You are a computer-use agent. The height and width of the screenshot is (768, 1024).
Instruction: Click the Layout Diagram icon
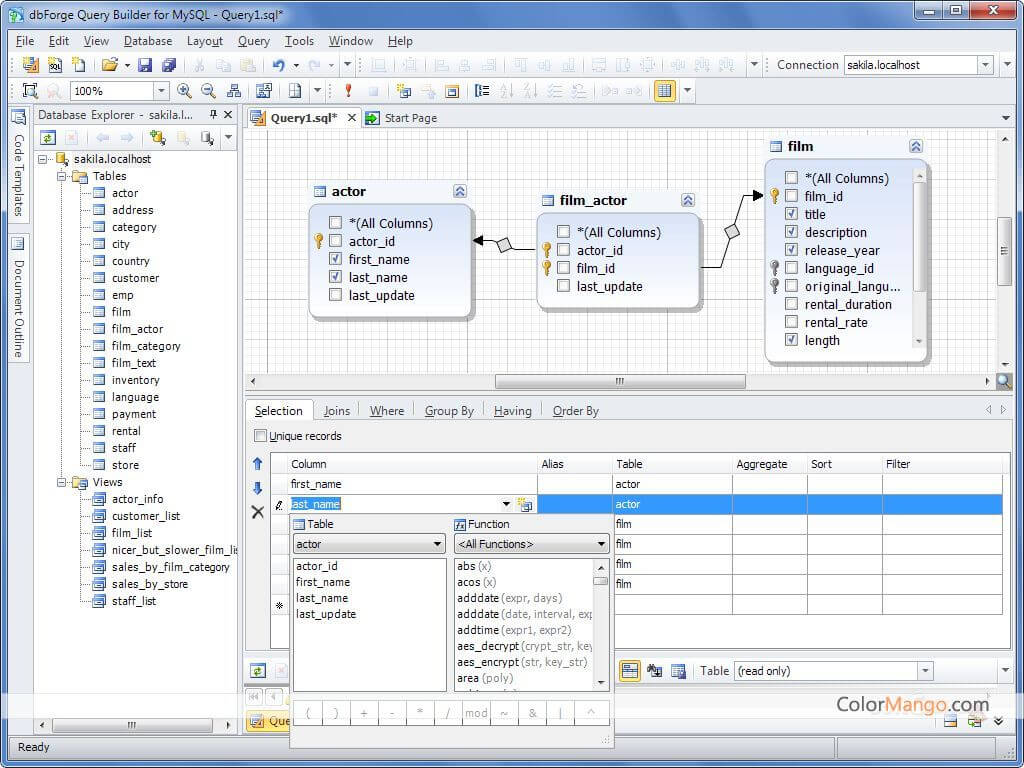(234, 91)
